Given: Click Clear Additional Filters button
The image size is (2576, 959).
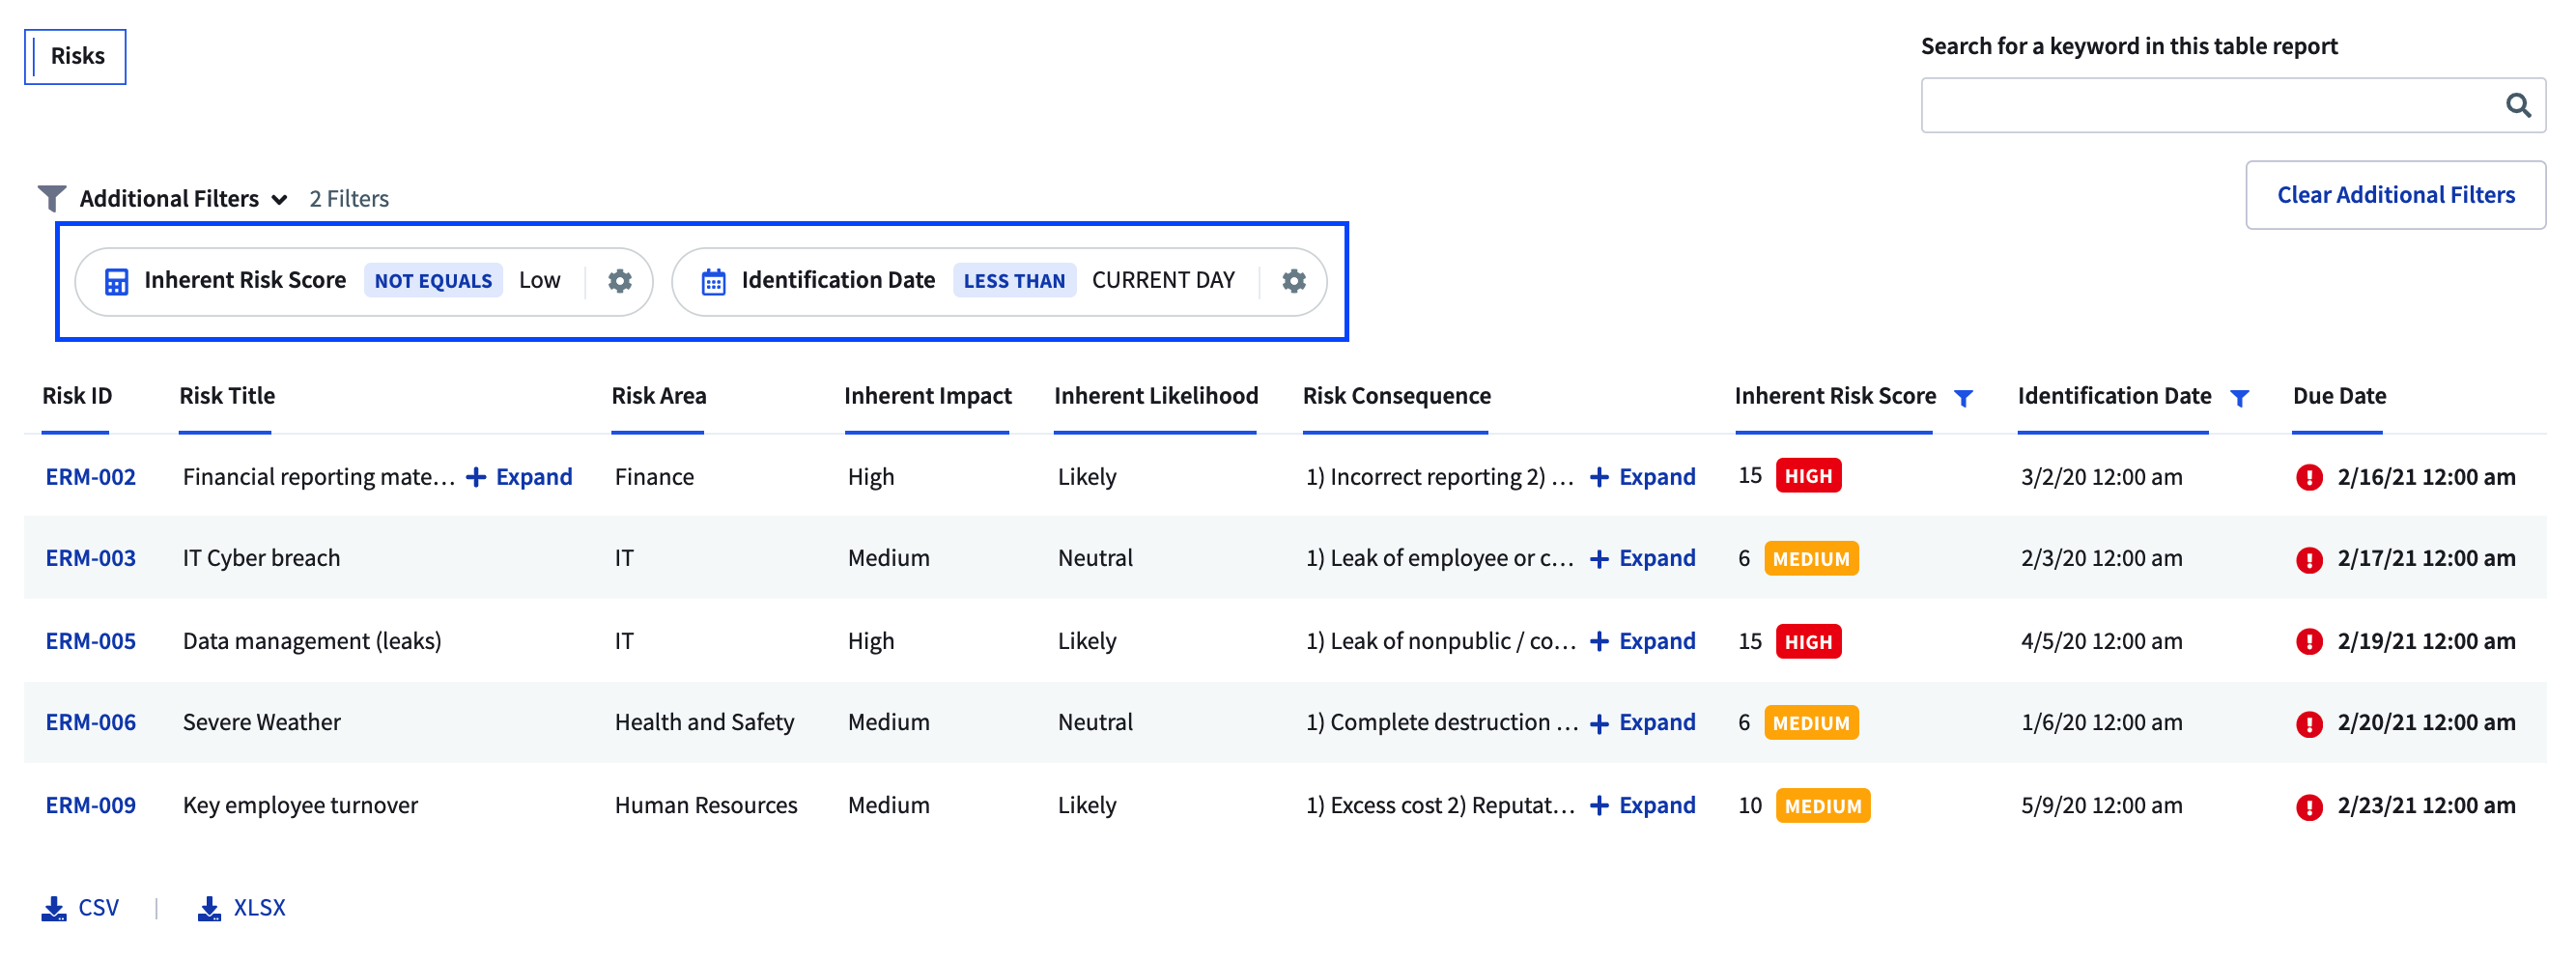Looking at the screenshot, I should (x=2394, y=195).
